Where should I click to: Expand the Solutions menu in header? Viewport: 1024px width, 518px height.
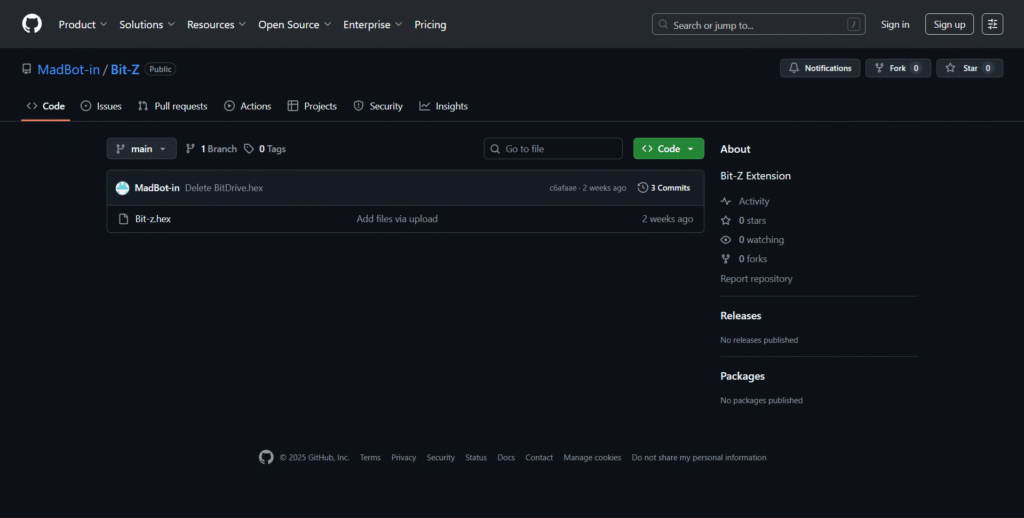(147, 24)
